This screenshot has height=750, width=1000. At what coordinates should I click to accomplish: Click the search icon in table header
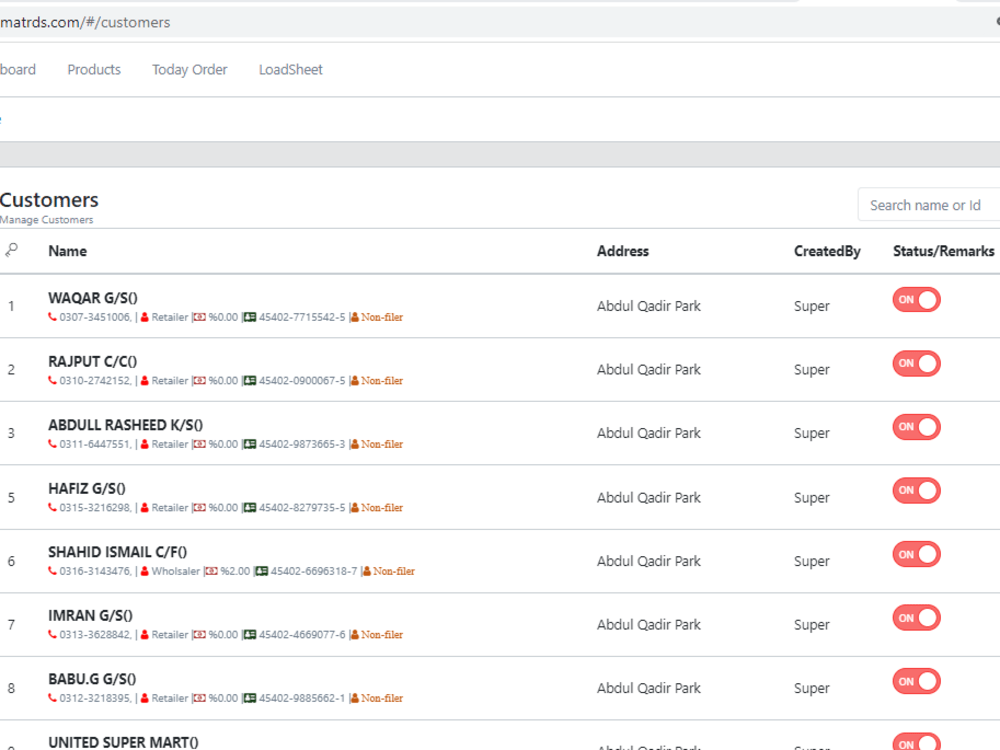click(11, 250)
